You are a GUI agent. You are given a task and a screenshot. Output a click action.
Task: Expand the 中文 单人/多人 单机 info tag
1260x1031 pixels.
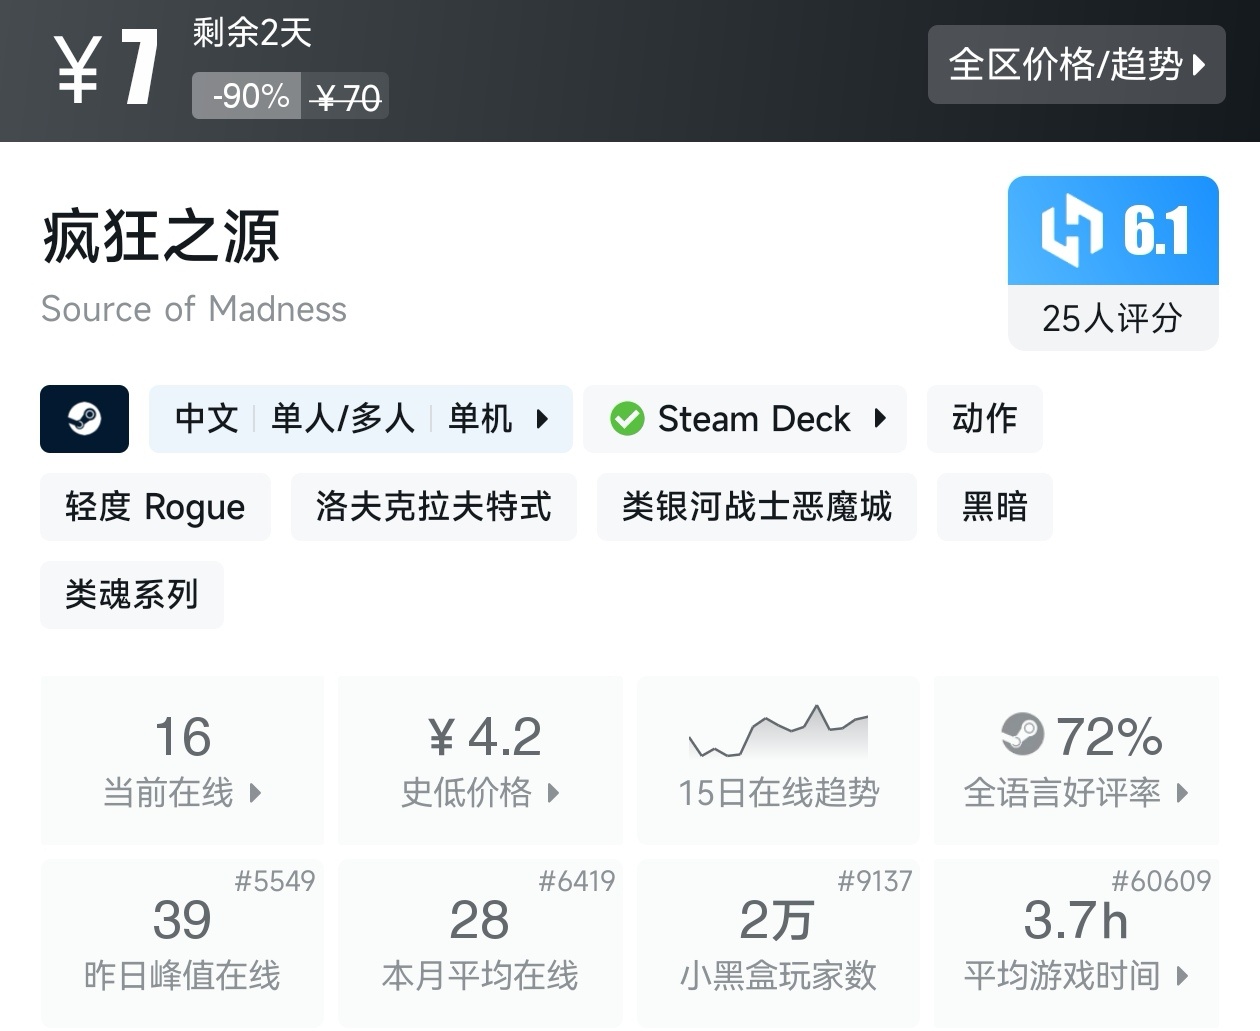[361, 418]
